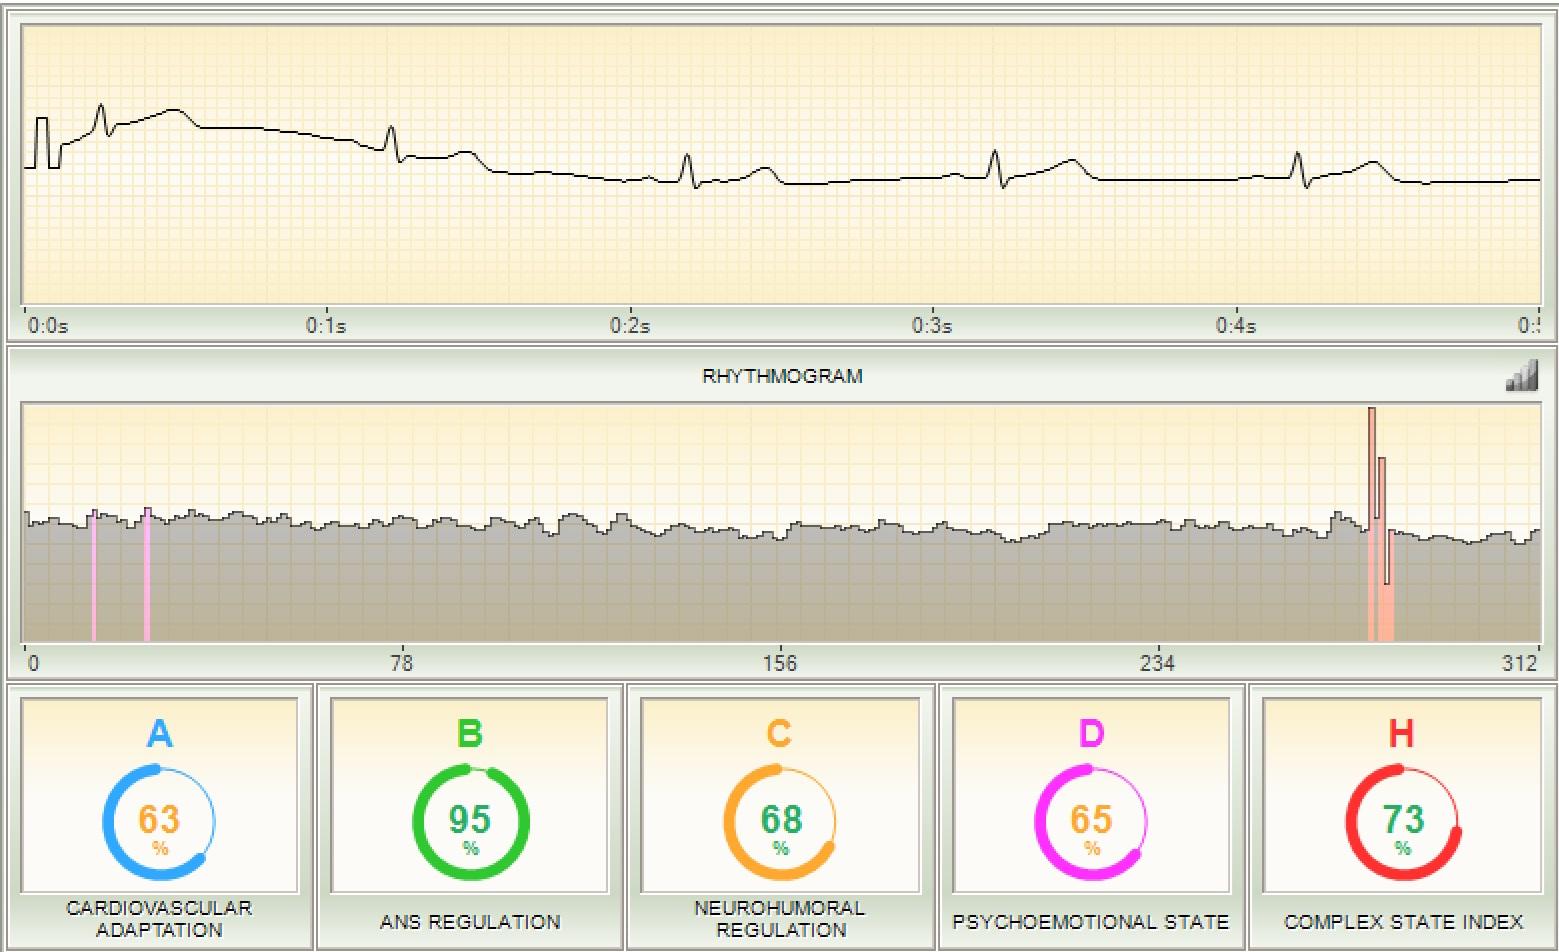
Task: Click the Rhythmogram title bar
Action: click(x=782, y=376)
